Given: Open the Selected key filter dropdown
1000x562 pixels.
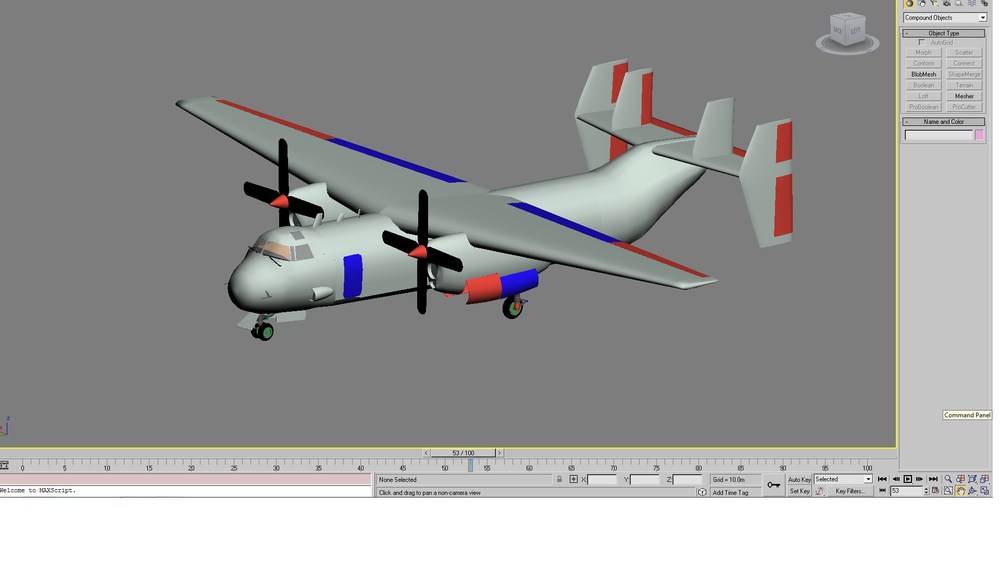Looking at the screenshot, I should pyautogui.click(x=843, y=479).
